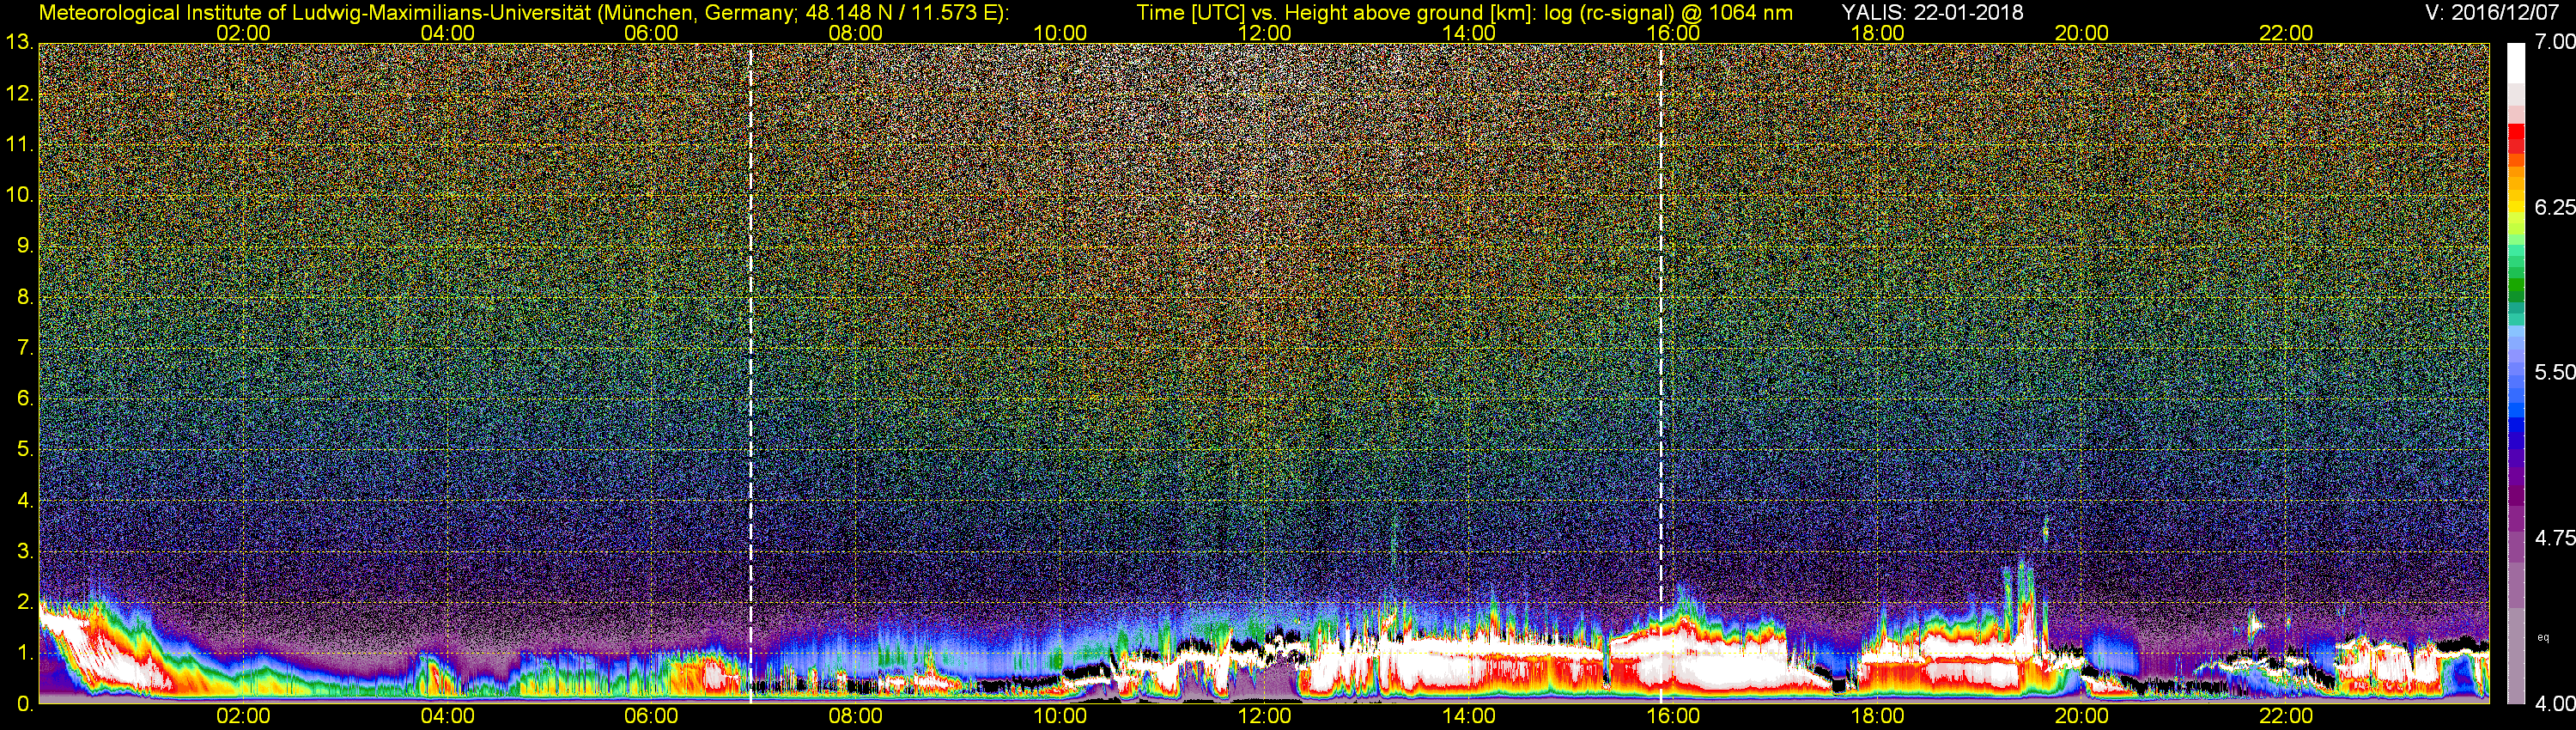Select the 14:00 label on the upper time axis
This screenshot has height=730, width=2576.
[x=1468, y=33]
